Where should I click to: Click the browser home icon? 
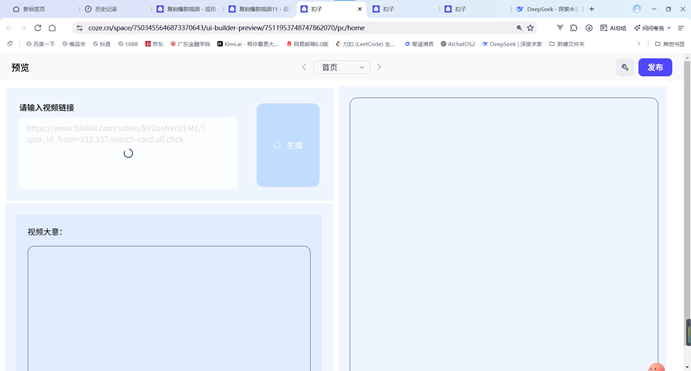(52, 28)
